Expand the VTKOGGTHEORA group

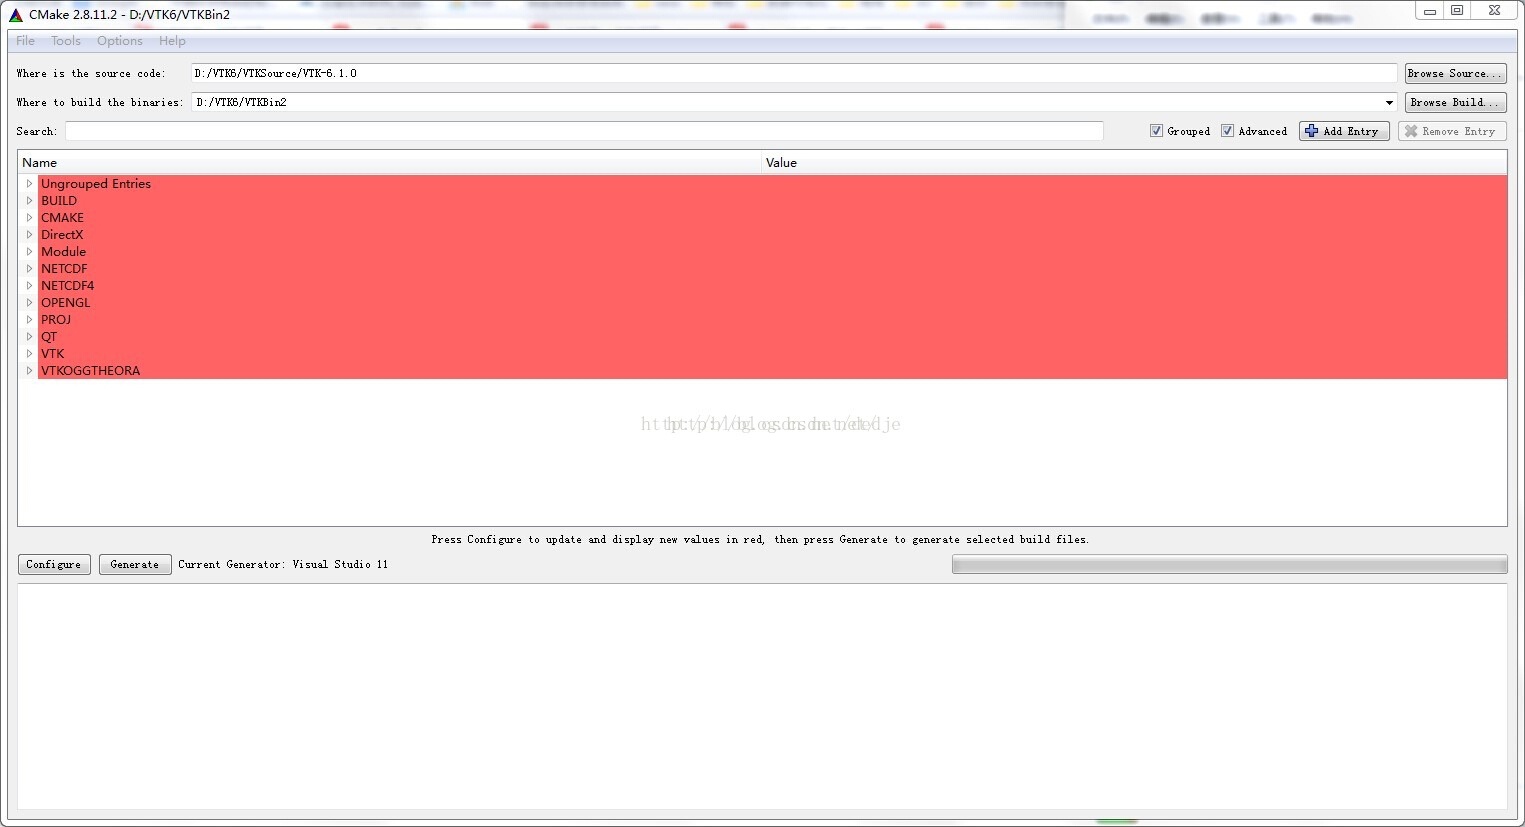(x=29, y=371)
